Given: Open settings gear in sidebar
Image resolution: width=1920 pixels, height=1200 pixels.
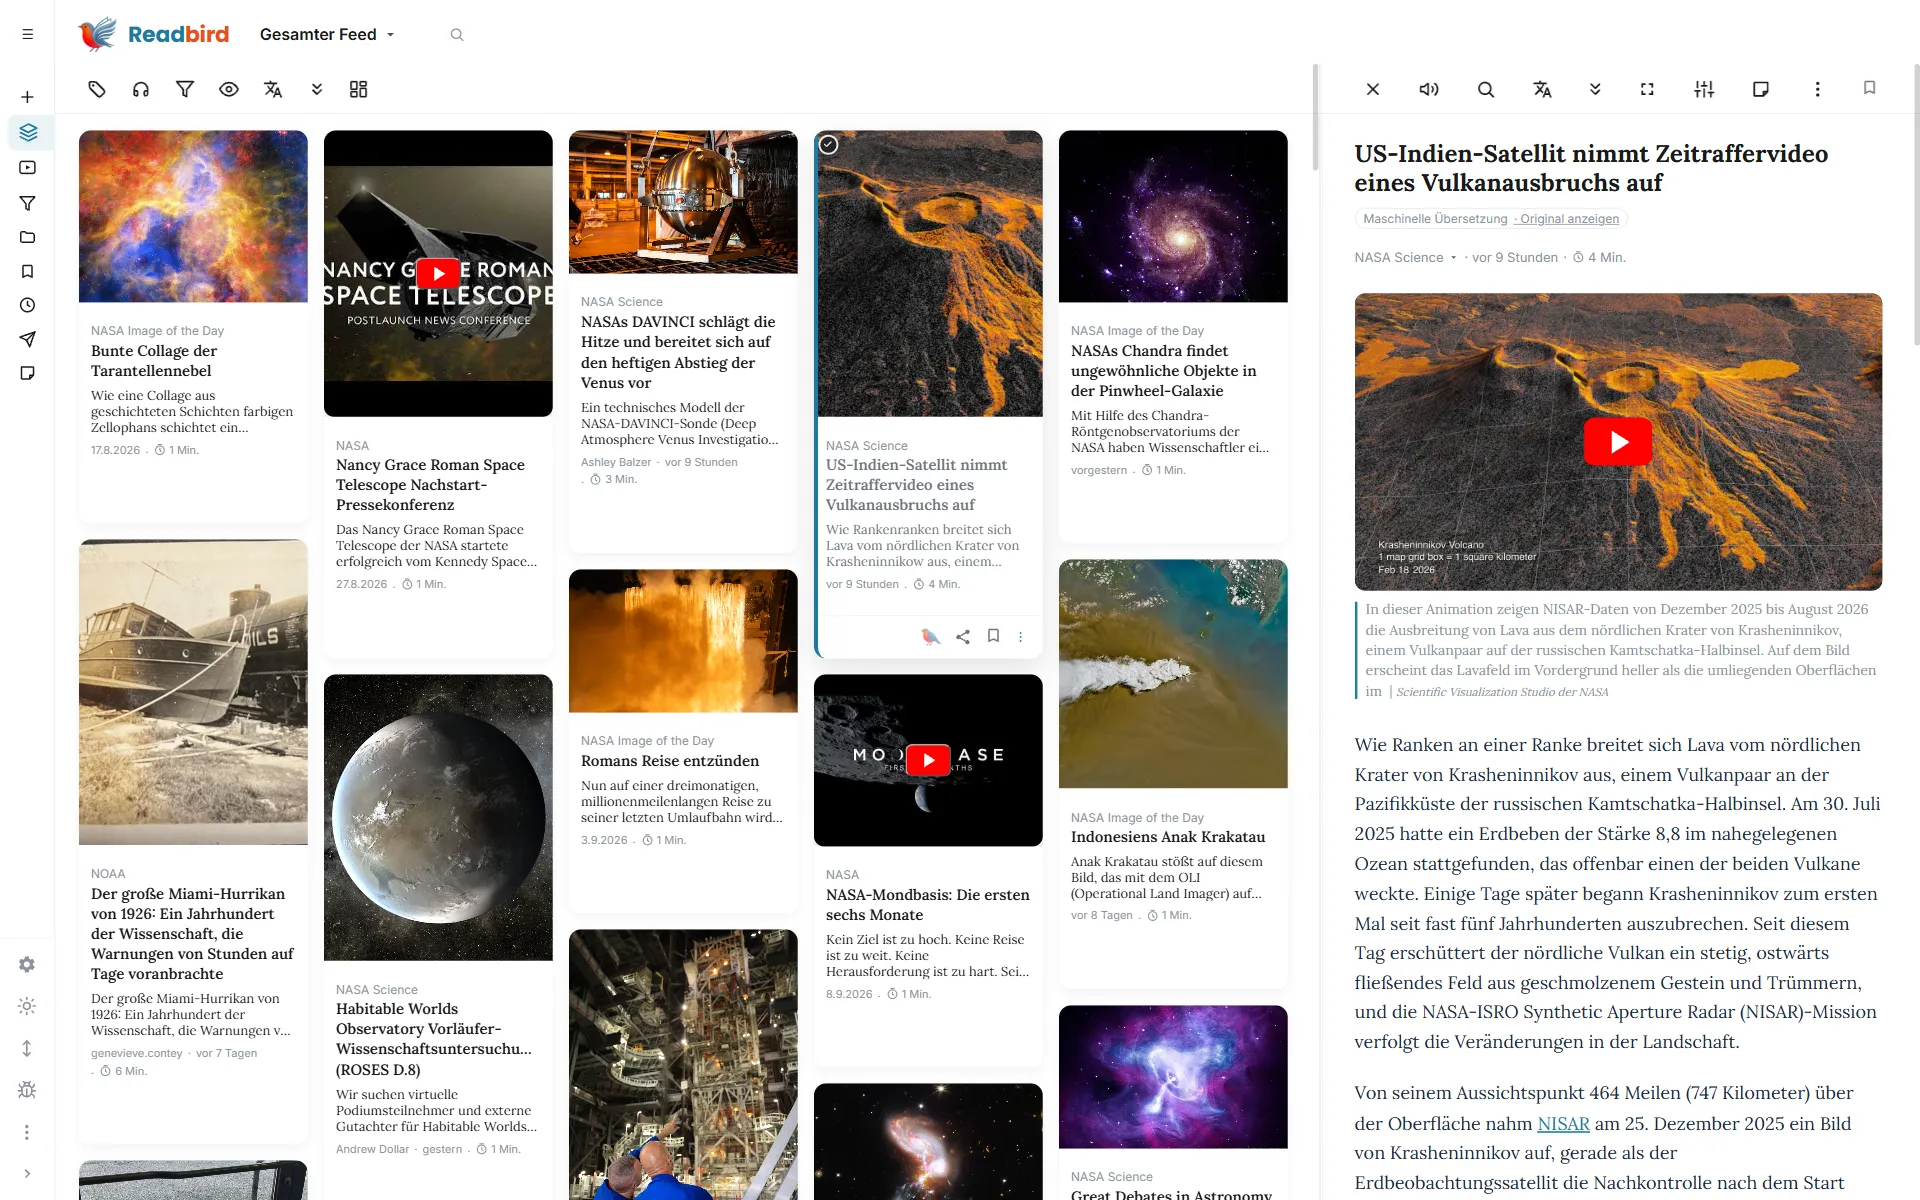Looking at the screenshot, I should [27, 964].
